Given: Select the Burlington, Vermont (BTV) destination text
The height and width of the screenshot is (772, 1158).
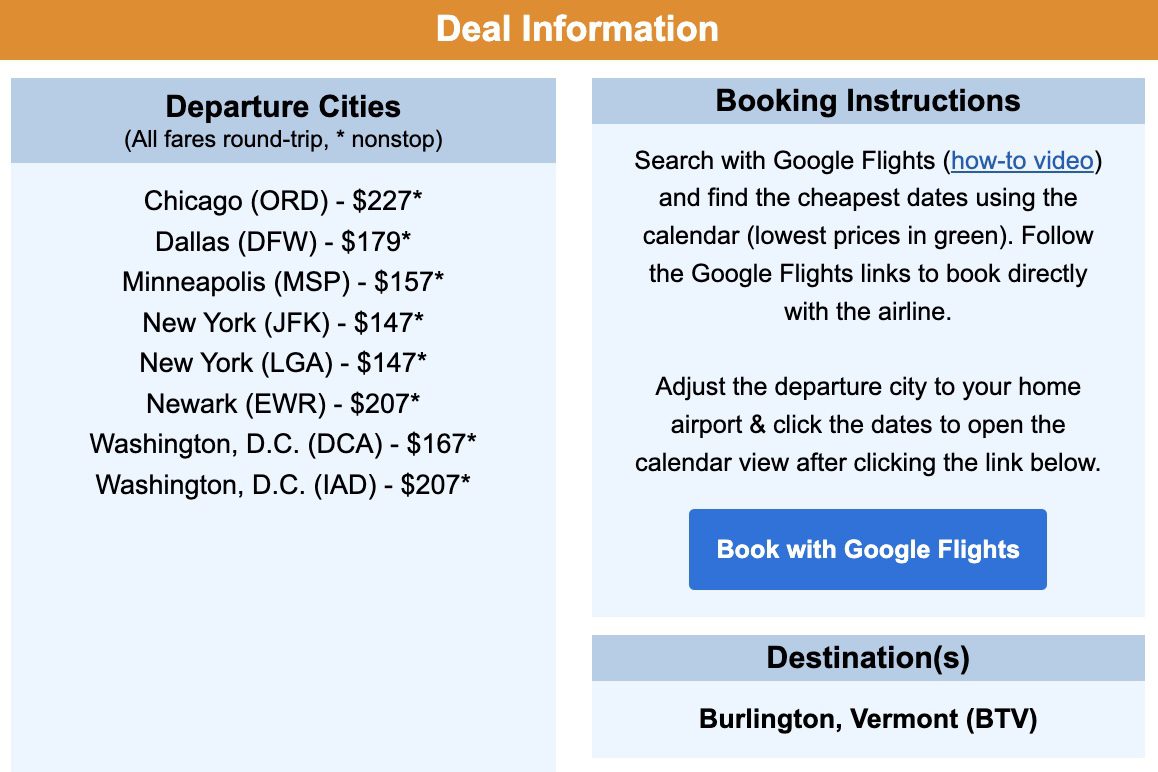Looking at the screenshot, I should tap(868, 719).
